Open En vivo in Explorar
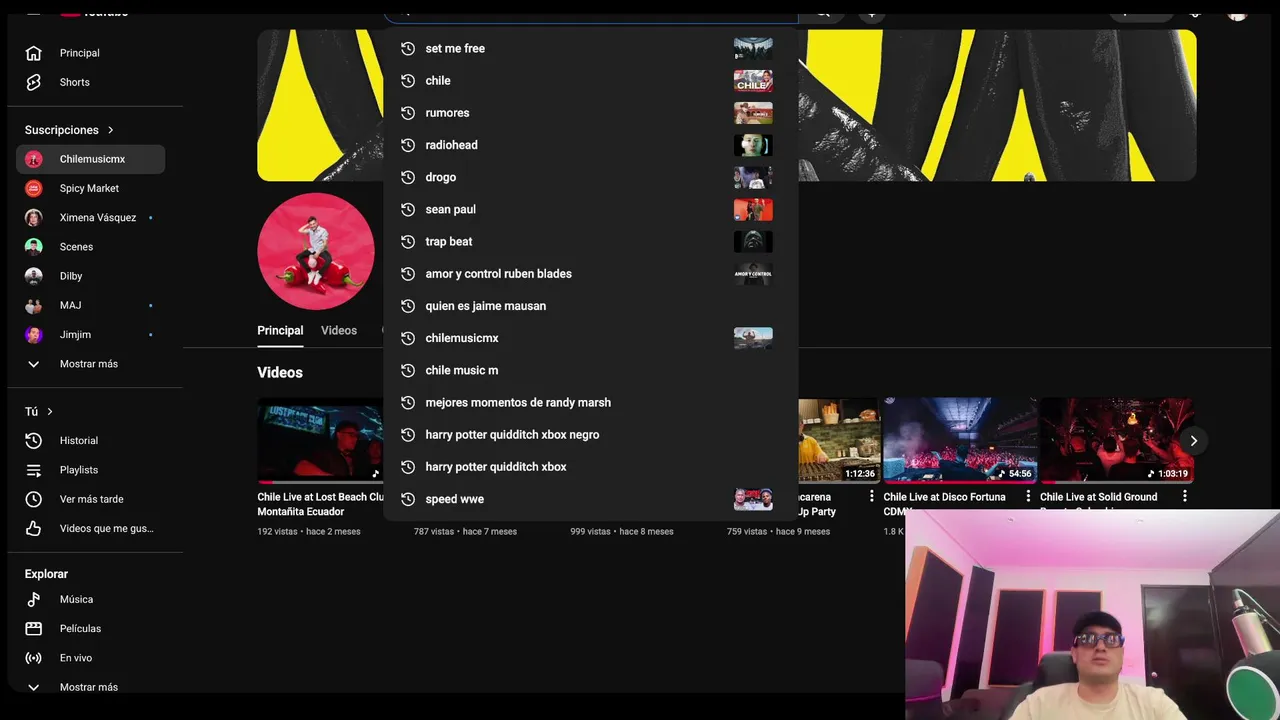Screen dimensions: 1280x720 (90, 658)
